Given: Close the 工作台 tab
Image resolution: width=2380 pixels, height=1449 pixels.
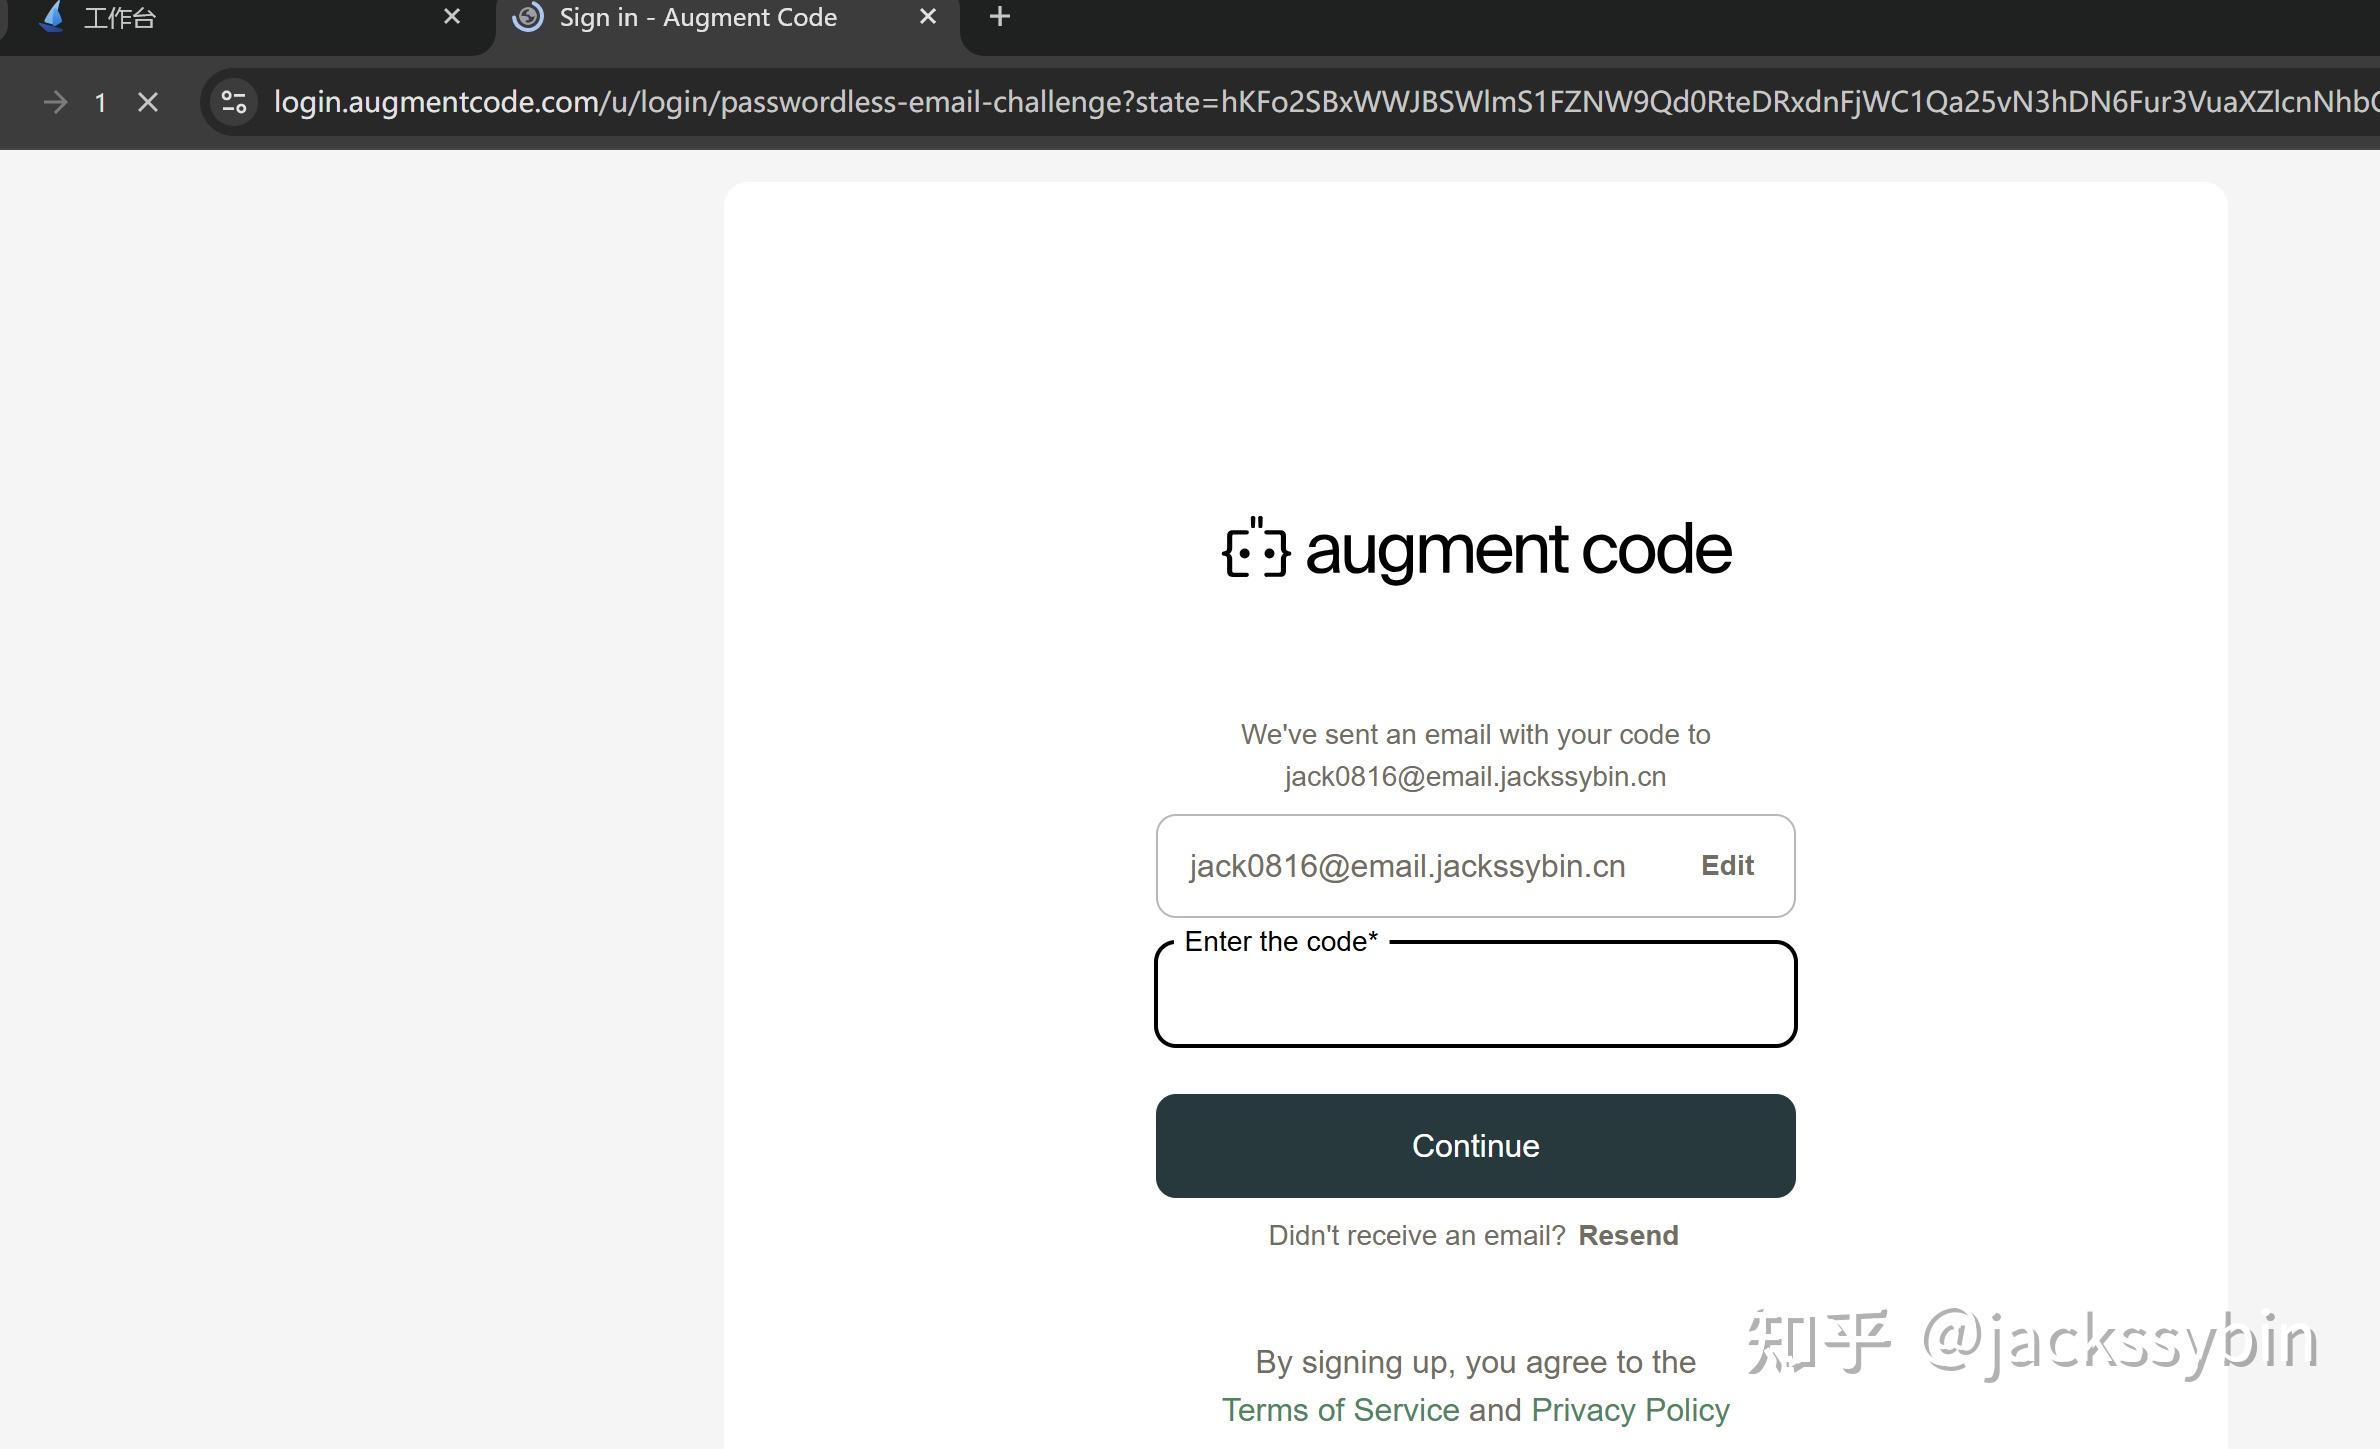Looking at the screenshot, I should 452,17.
